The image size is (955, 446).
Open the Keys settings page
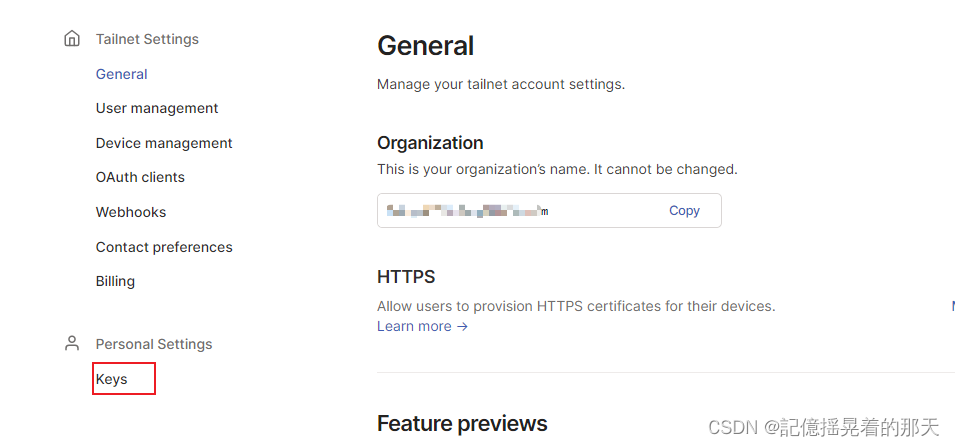pos(111,379)
